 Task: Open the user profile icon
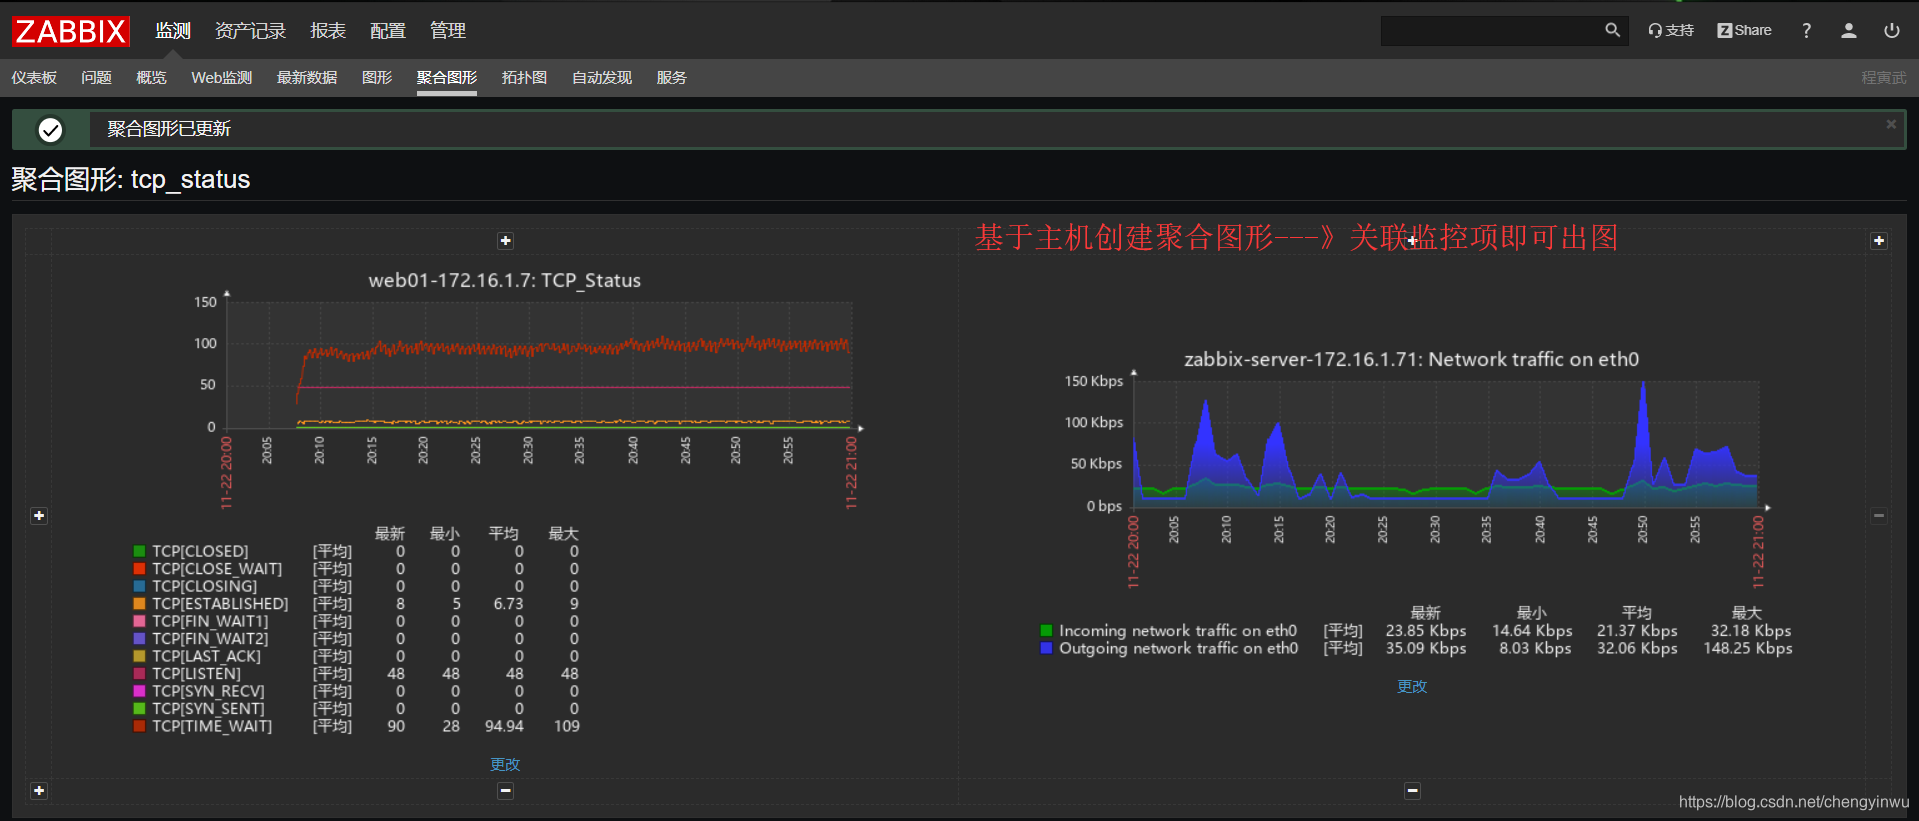pos(1849,30)
